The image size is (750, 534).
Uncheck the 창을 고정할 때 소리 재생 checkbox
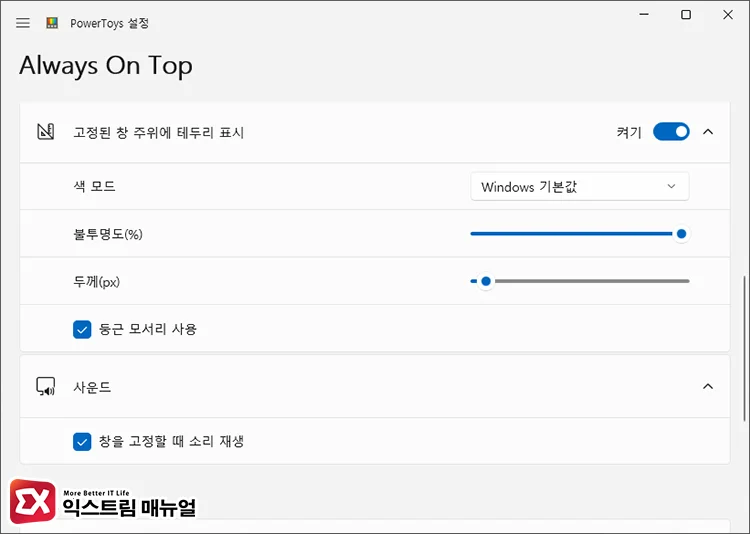[x=82, y=441]
